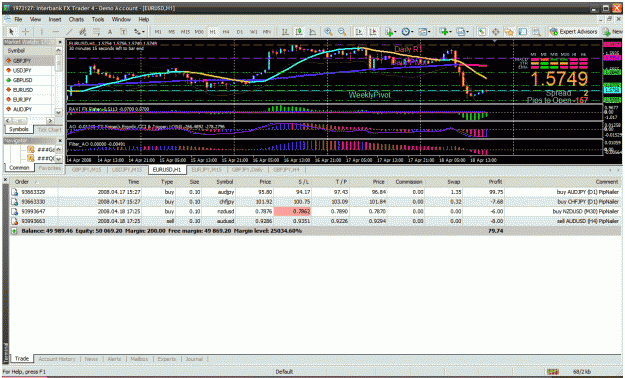Image resolution: width=625 pixels, height=378 pixels.
Task: Open the GBPJPY,Daily chart tab
Action: tap(247, 170)
